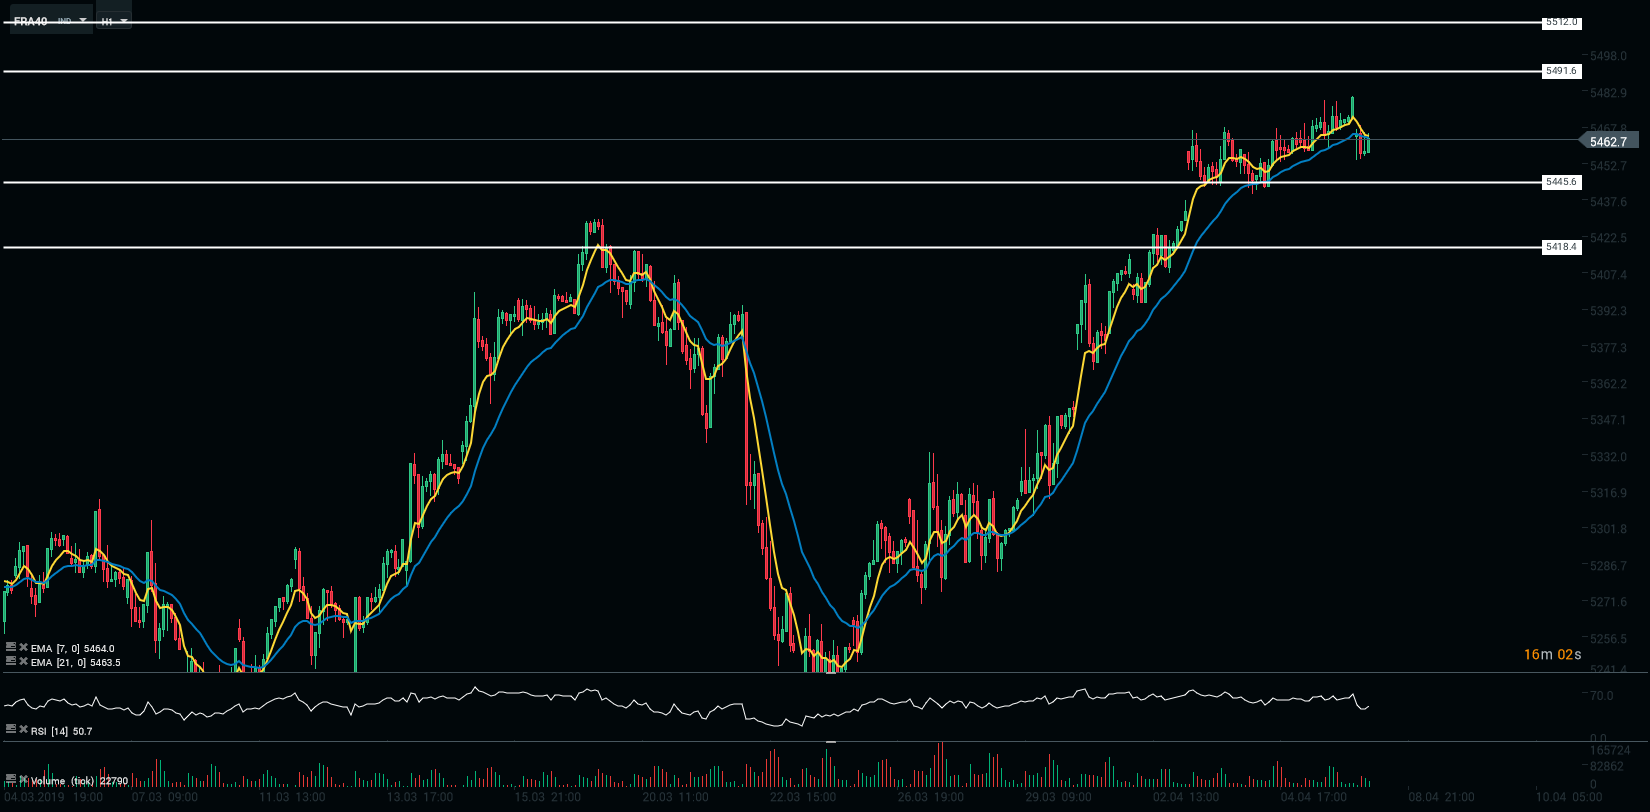Click the 5392.3 price axis value
Viewport: 1650px width, 812px height.
pyautogui.click(x=1608, y=311)
